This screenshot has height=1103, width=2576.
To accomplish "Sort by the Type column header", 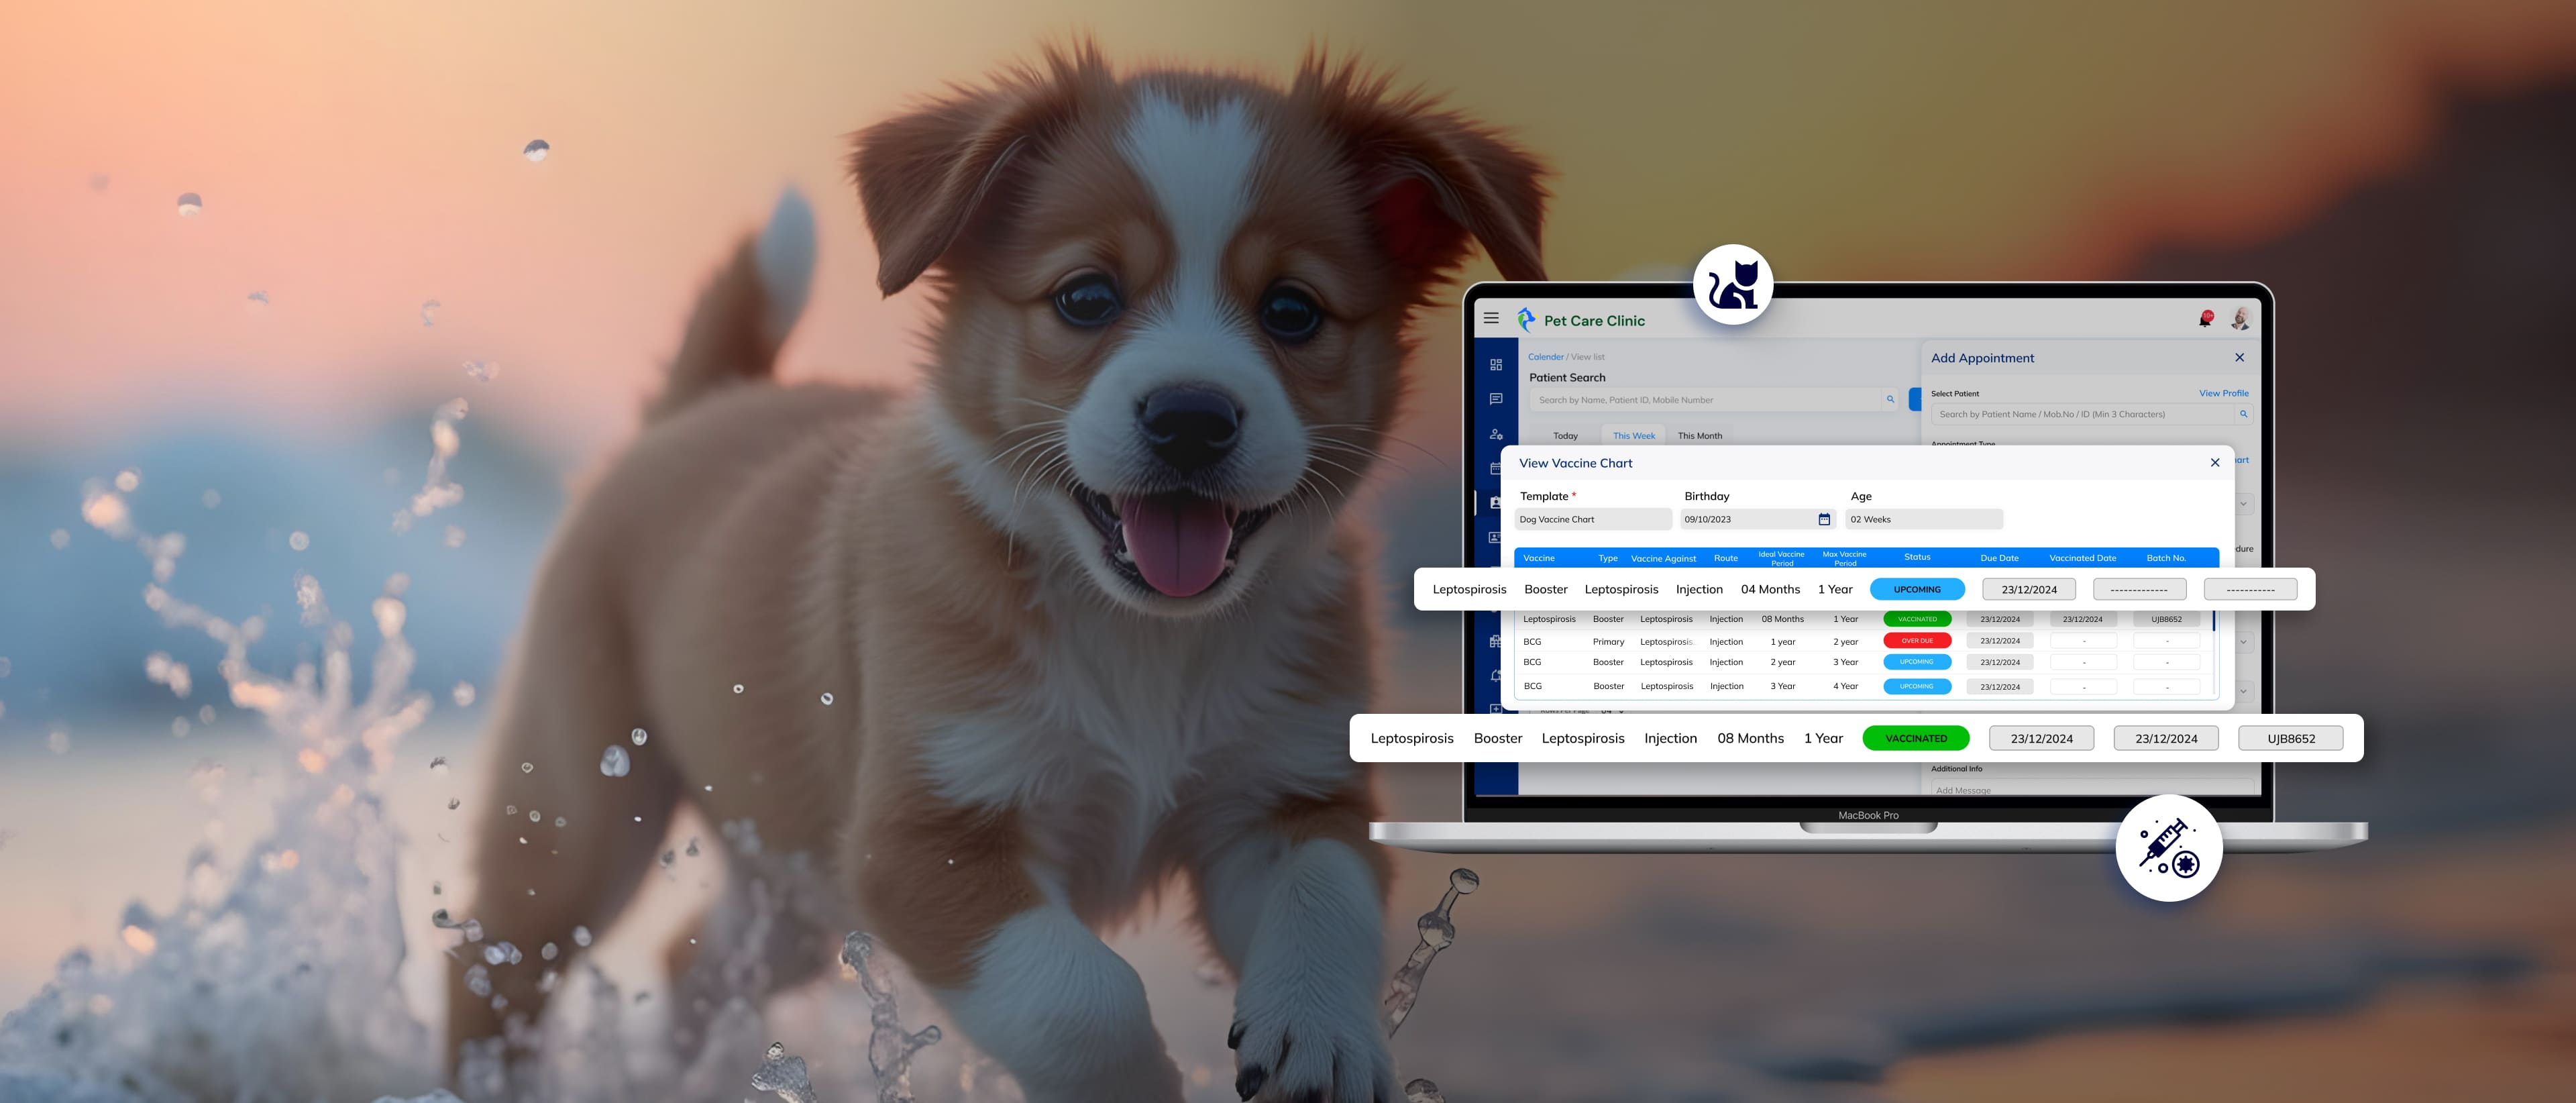I will [1608, 558].
